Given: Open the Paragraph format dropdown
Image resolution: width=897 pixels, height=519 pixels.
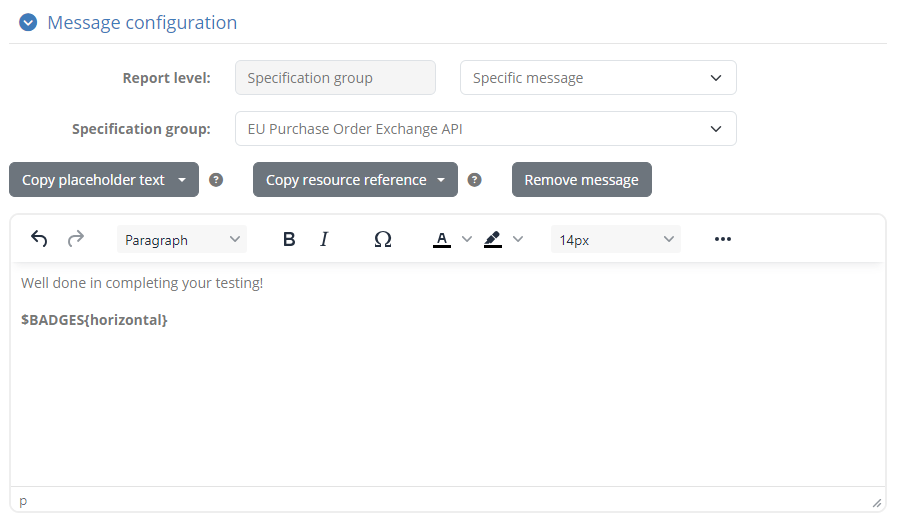Looking at the screenshot, I should (x=182, y=239).
